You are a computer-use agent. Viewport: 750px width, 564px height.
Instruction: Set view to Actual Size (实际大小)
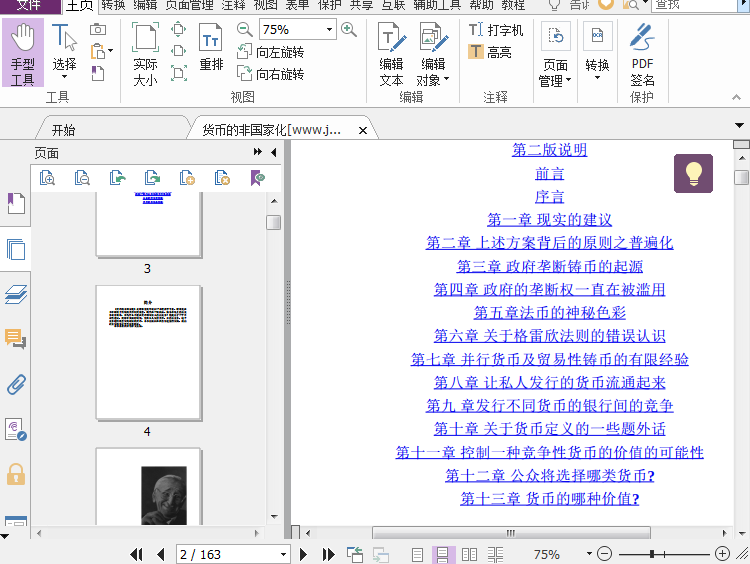point(145,54)
